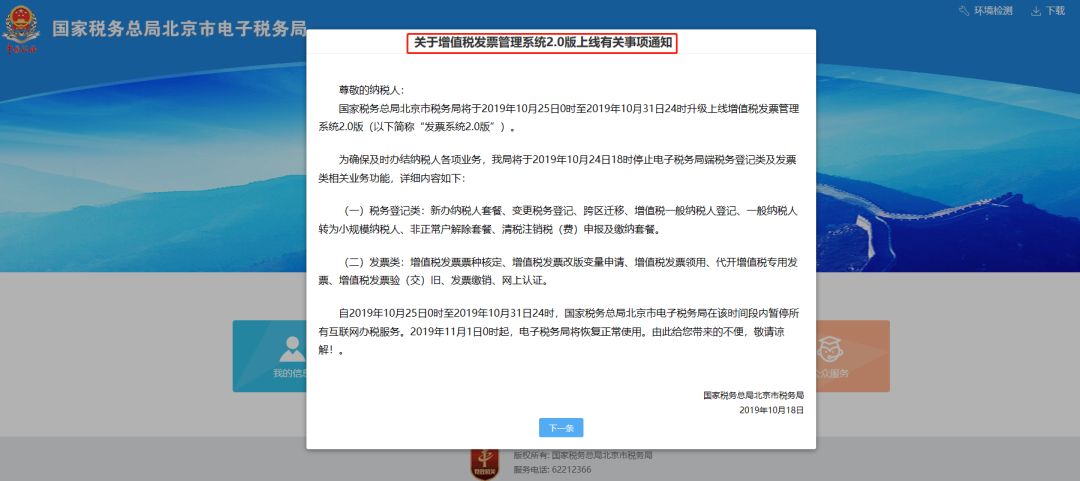Click the download arrow icon beside 下载
1080x481 pixels.
(x=1036, y=11)
